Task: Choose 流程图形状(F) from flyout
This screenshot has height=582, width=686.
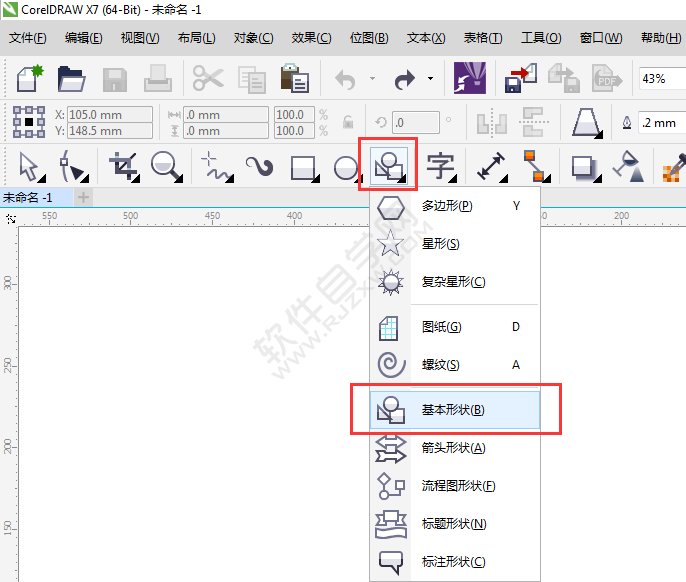Action: (x=455, y=486)
